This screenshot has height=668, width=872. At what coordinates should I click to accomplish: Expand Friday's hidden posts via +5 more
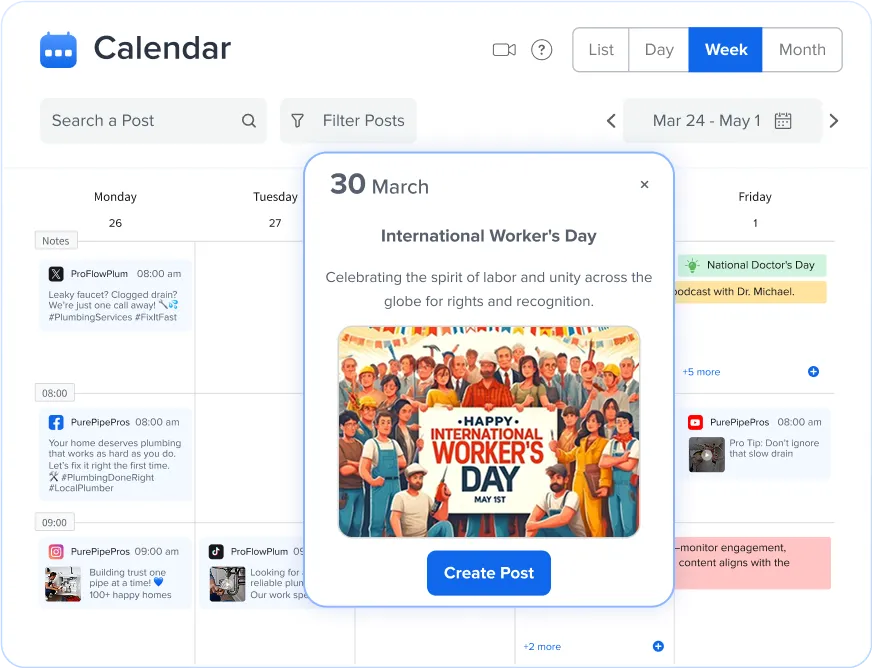(x=701, y=372)
